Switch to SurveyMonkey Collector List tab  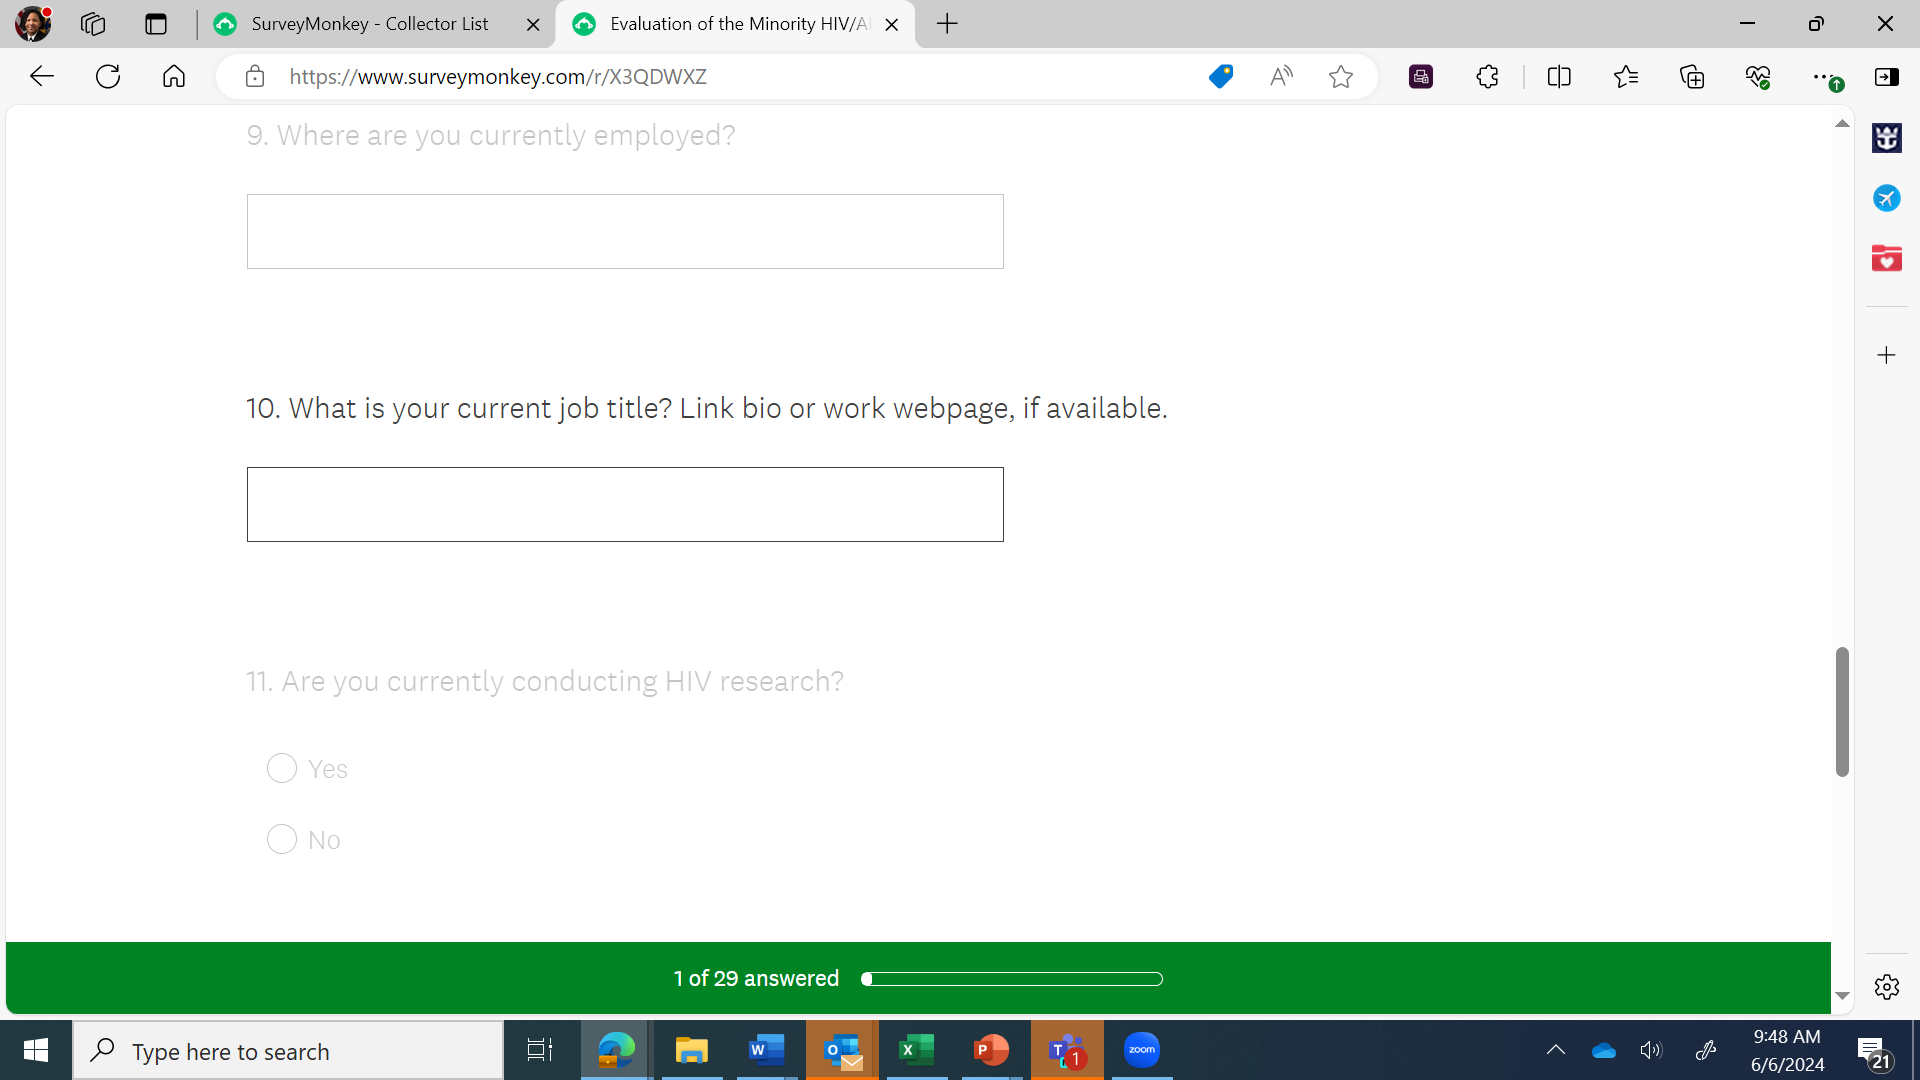pos(370,24)
